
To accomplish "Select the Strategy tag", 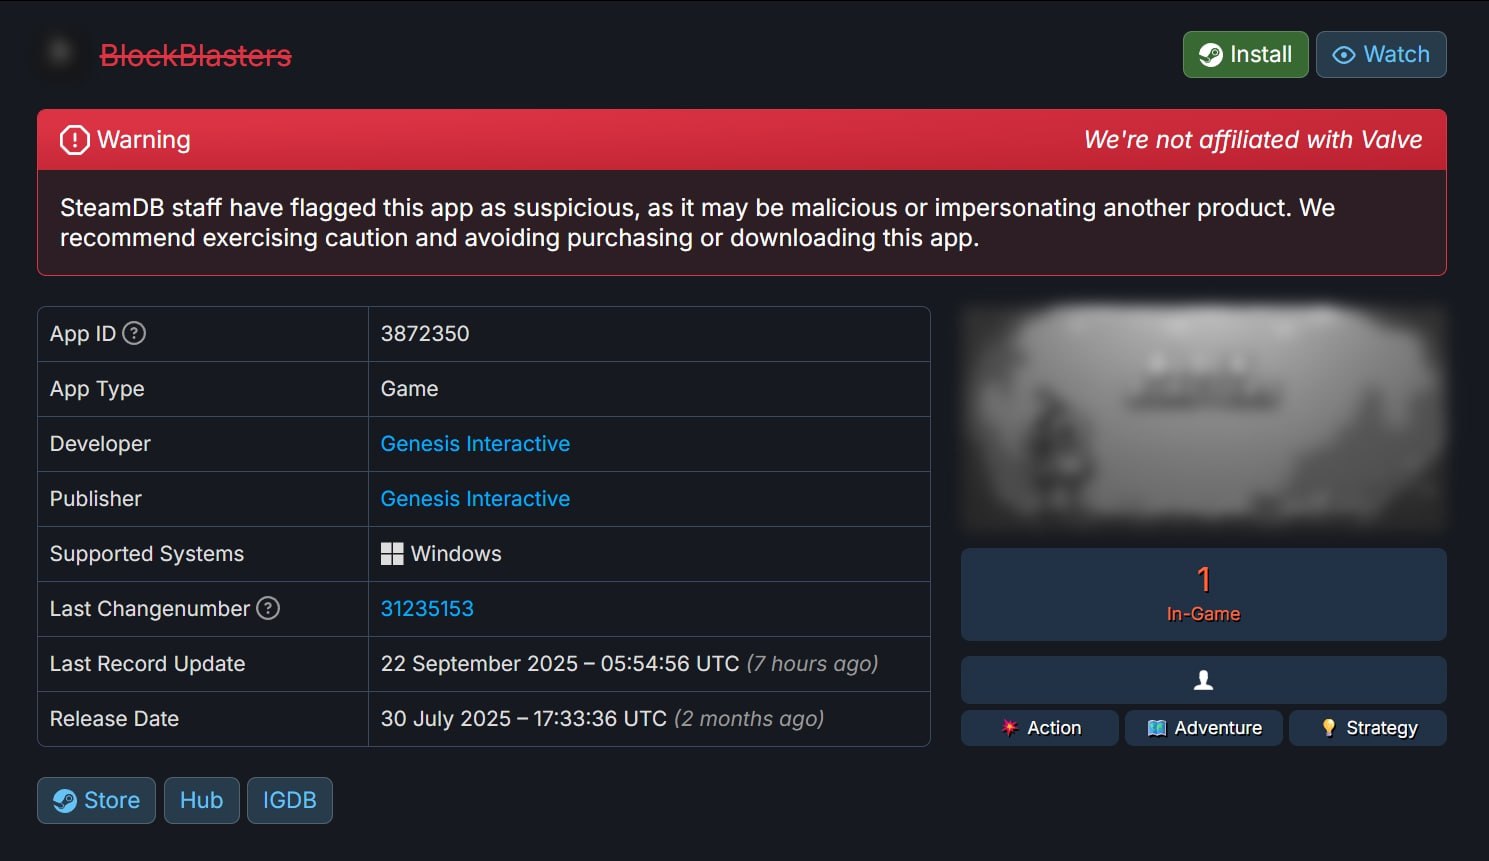I will pos(1367,728).
